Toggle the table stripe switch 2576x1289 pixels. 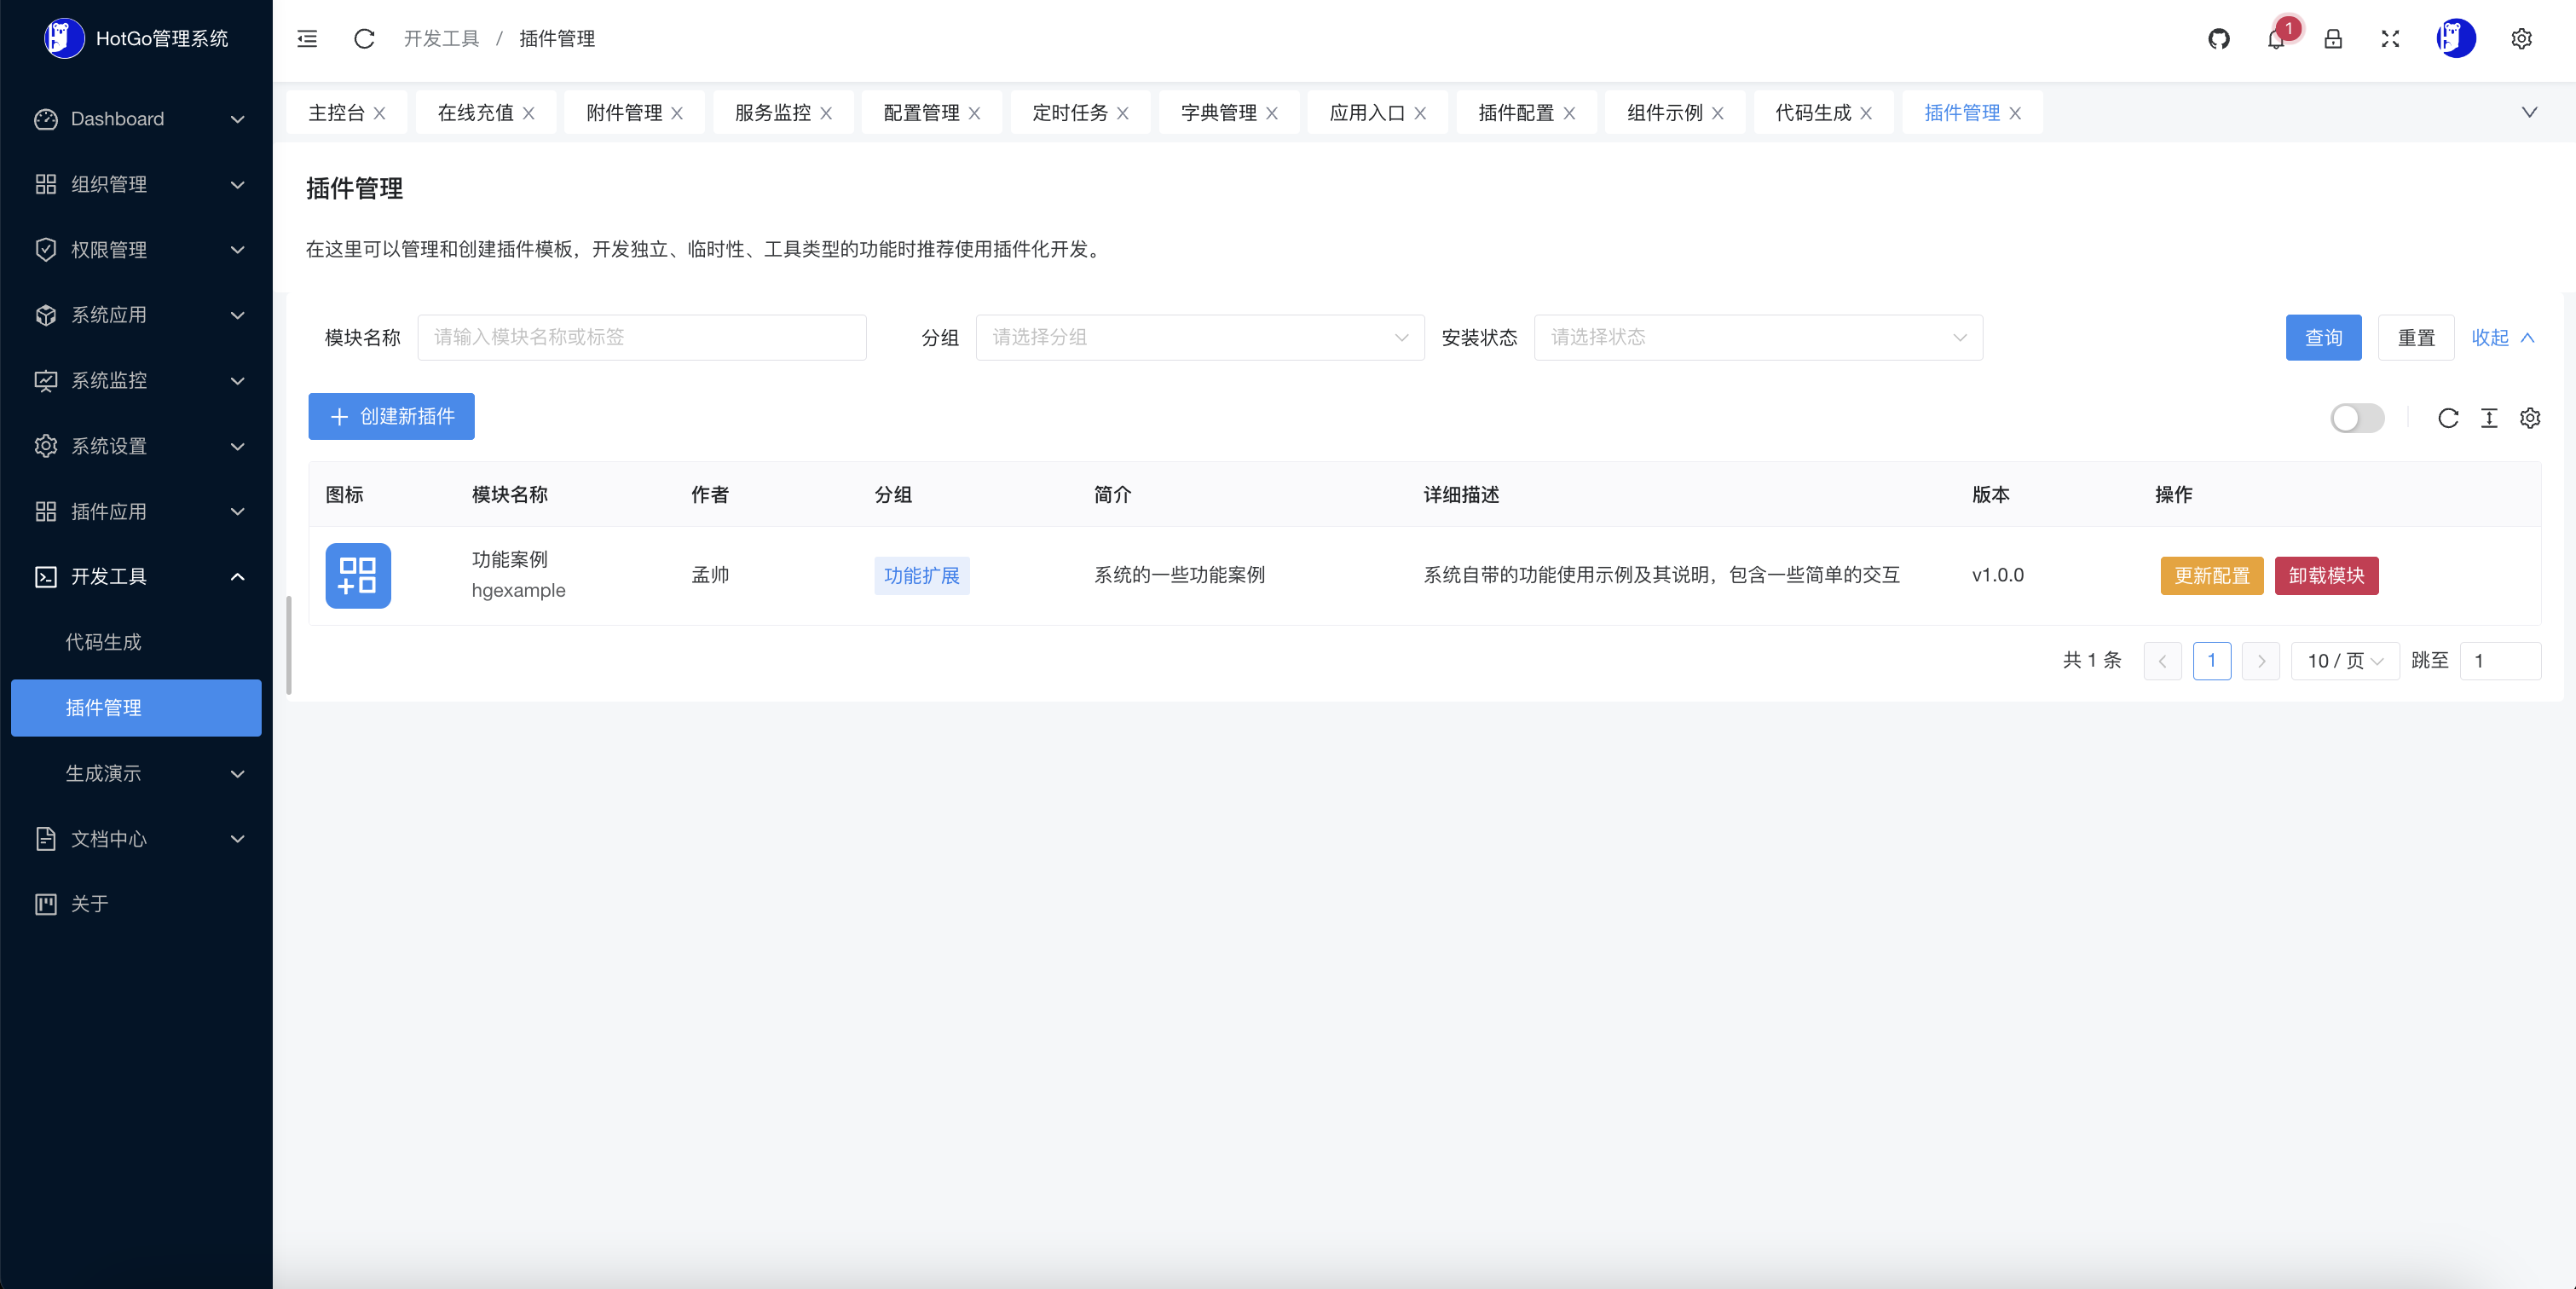click(x=2356, y=418)
